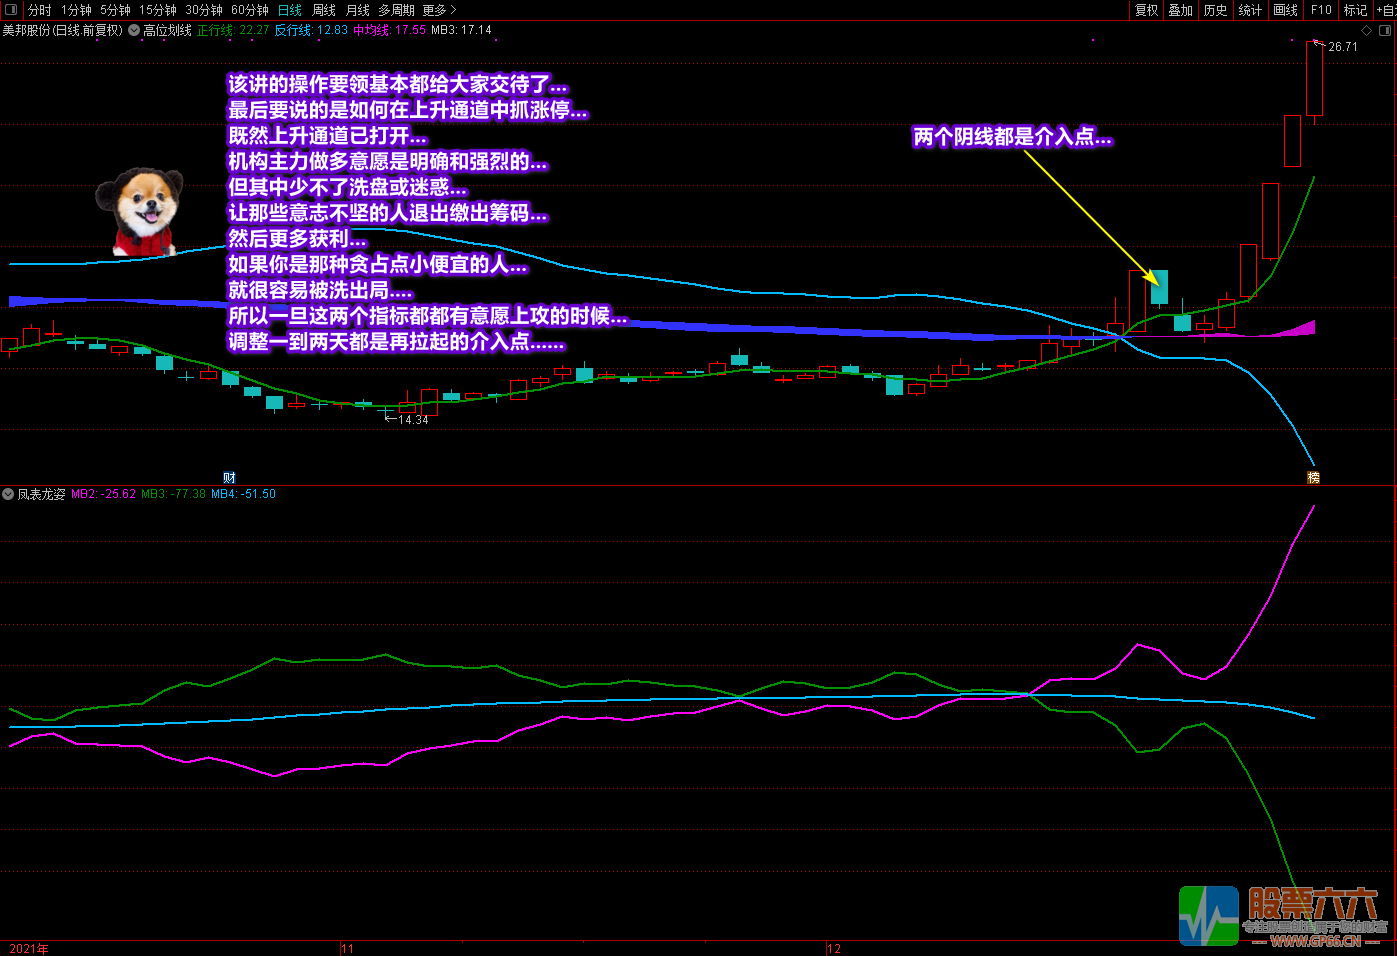Click the stock logo watermark icon
This screenshot has height=956, width=1397.
[1208, 915]
